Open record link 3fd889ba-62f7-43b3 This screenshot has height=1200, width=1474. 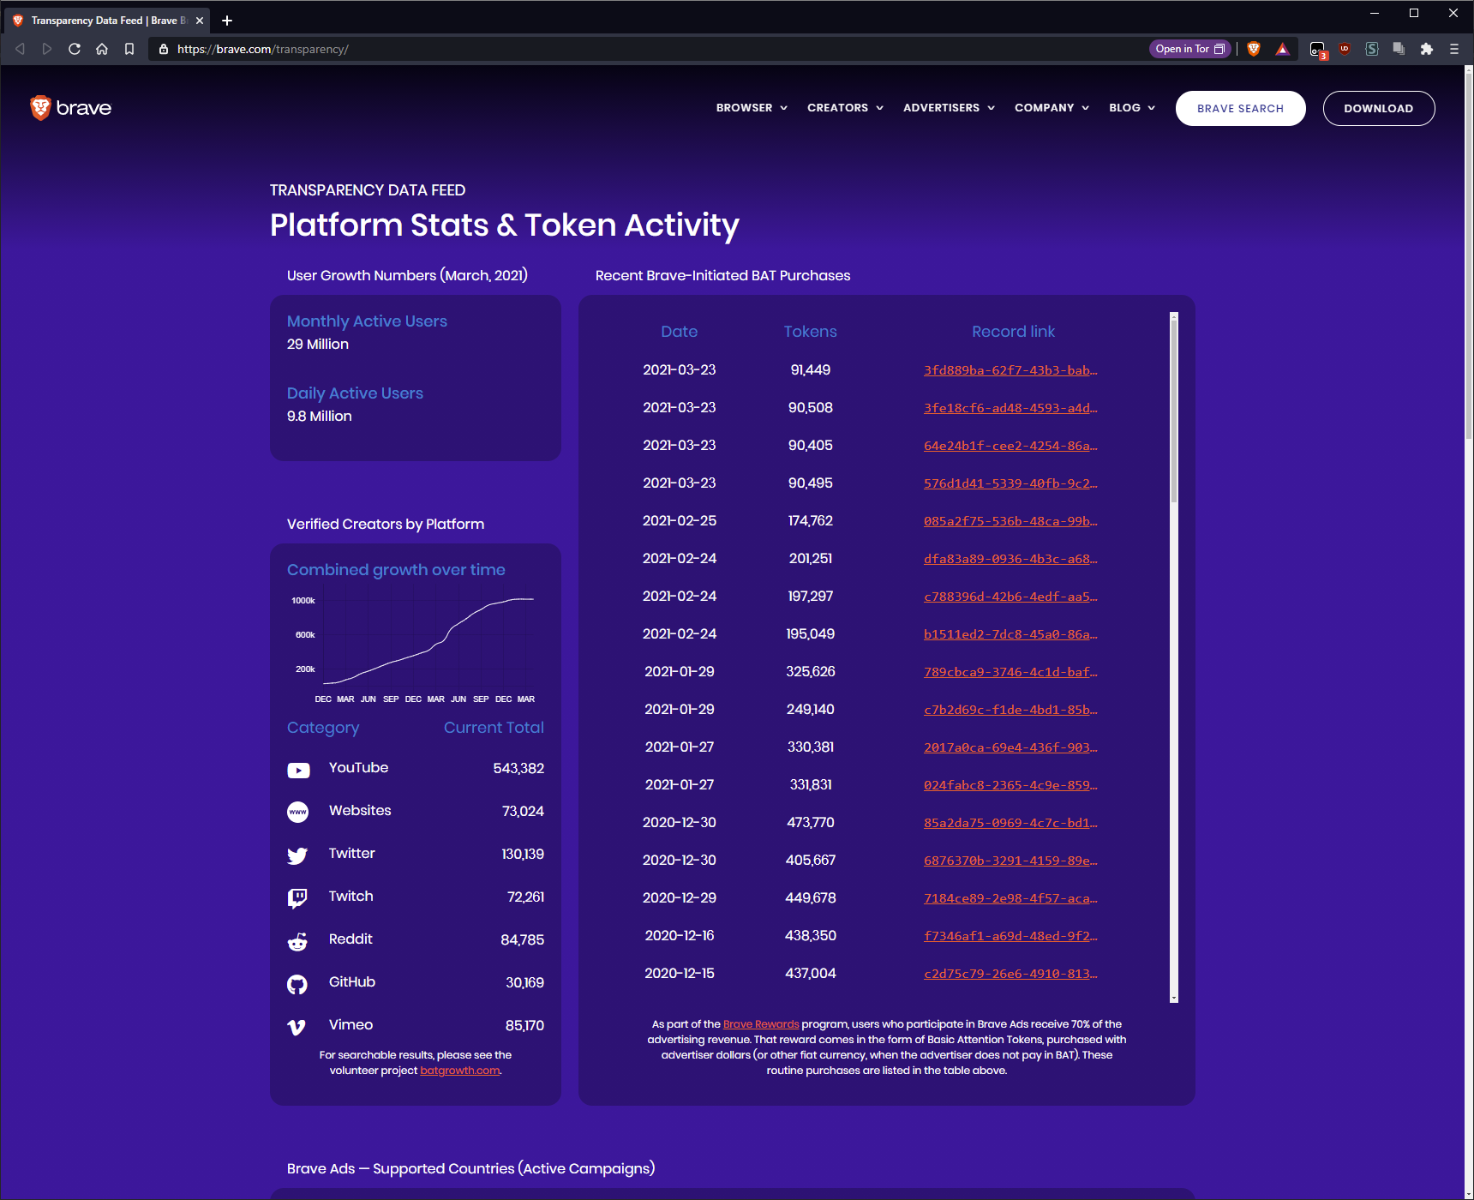pos(1010,370)
